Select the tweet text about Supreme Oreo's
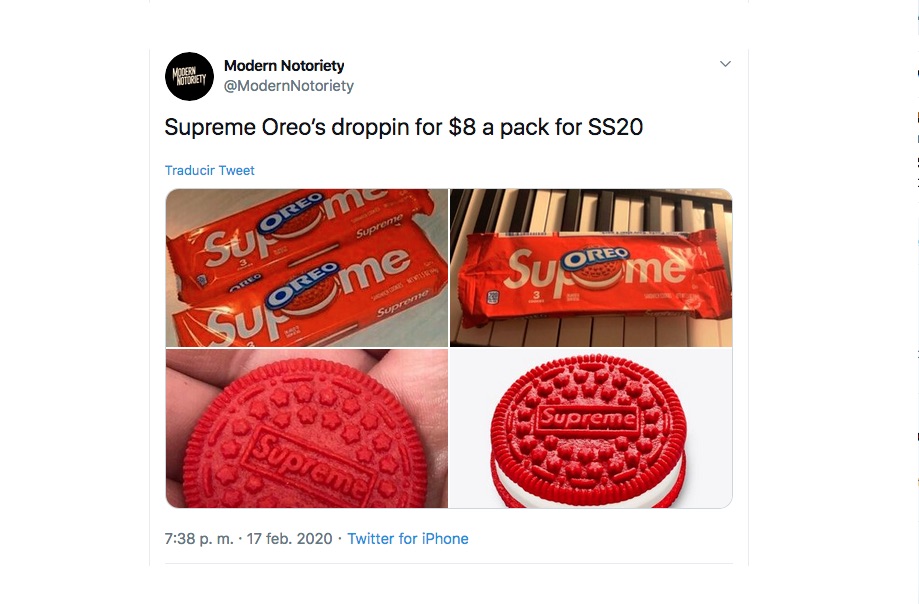Viewport: 919px width, 604px height. click(404, 127)
